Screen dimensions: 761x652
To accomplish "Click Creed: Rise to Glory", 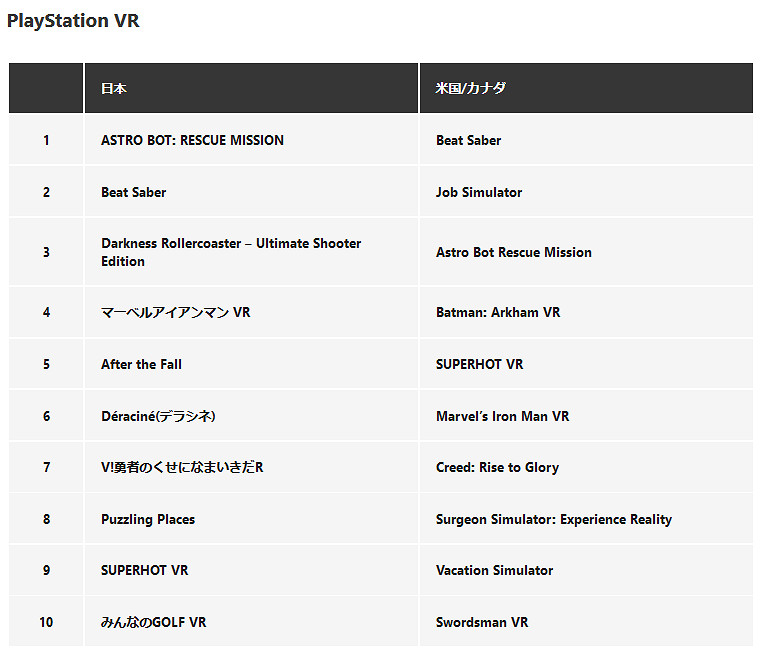I will point(497,468).
